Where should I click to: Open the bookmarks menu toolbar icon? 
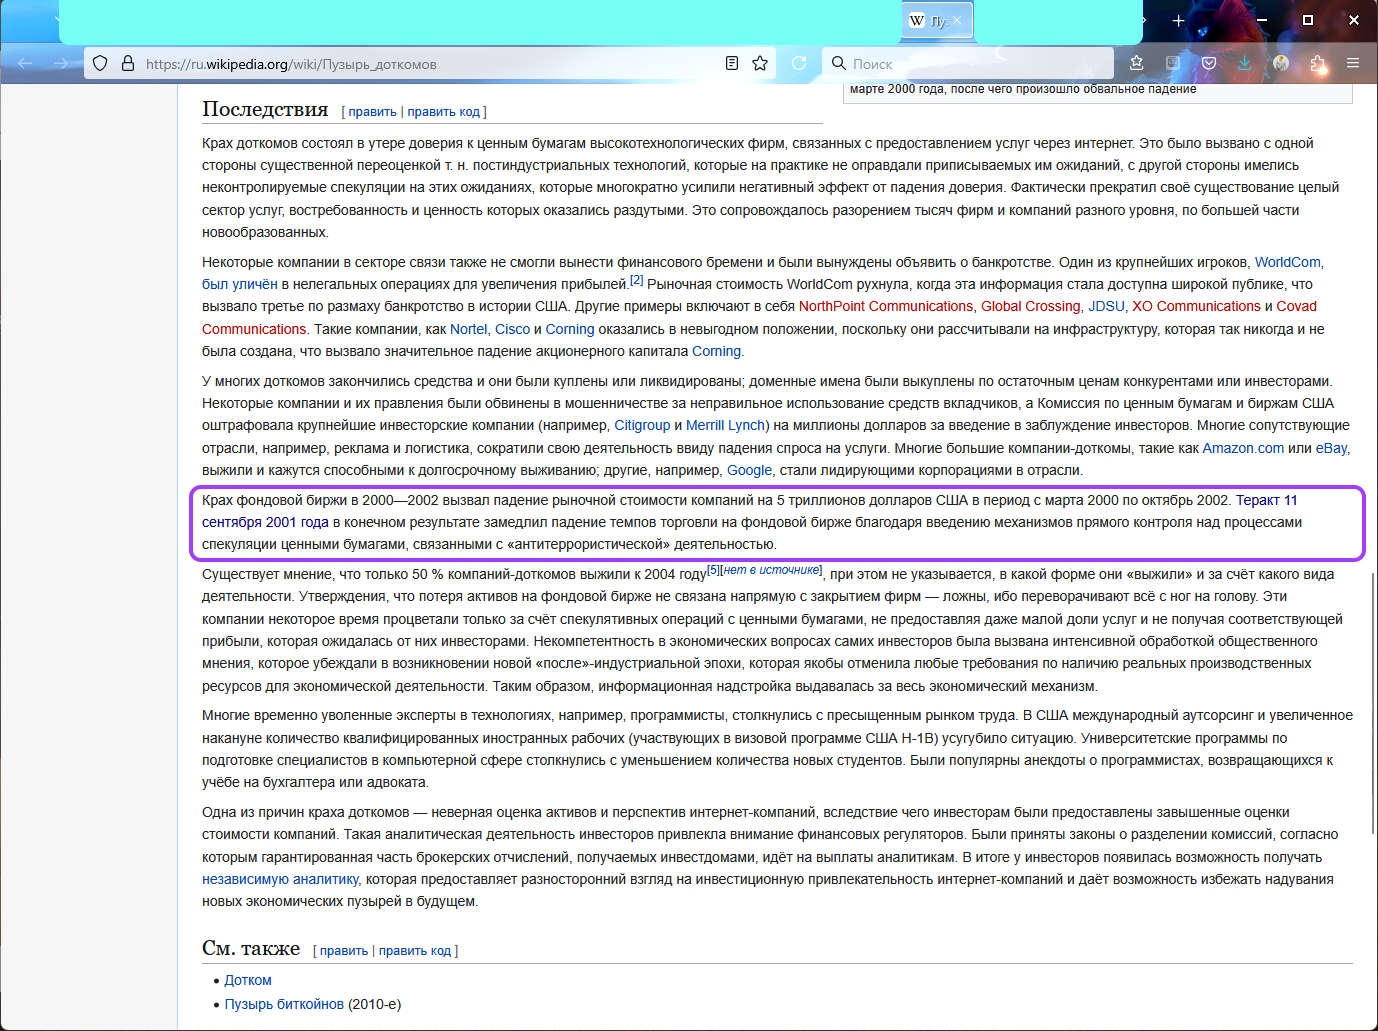(1137, 63)
